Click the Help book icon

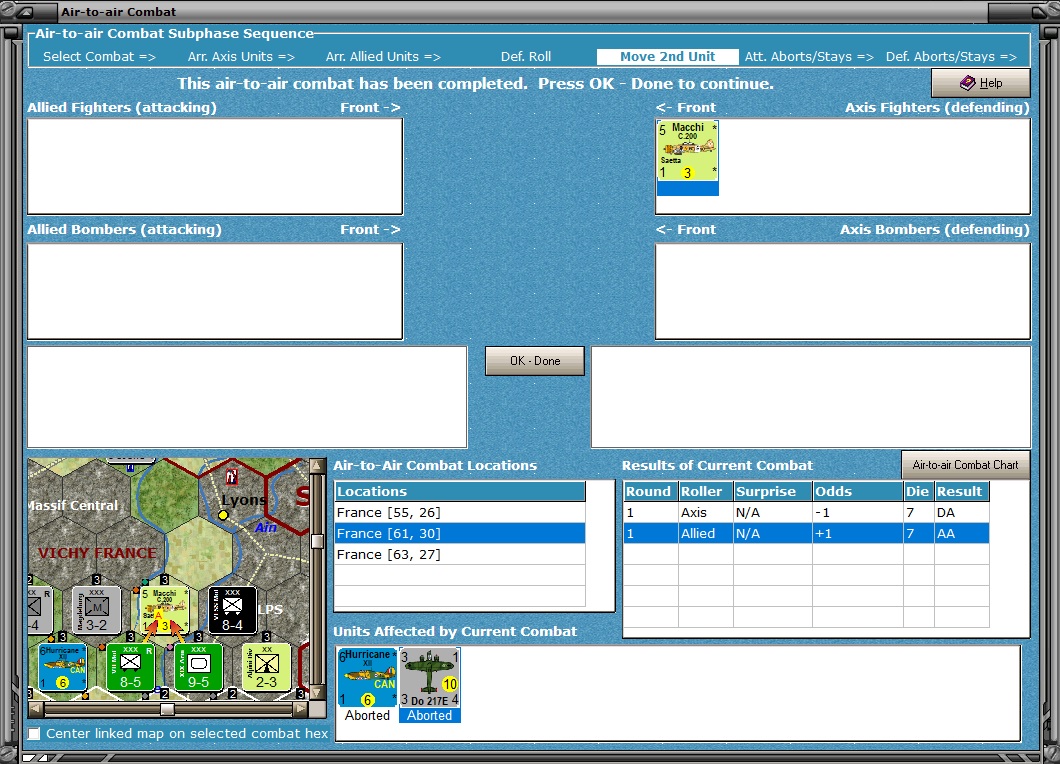point(968,83)
